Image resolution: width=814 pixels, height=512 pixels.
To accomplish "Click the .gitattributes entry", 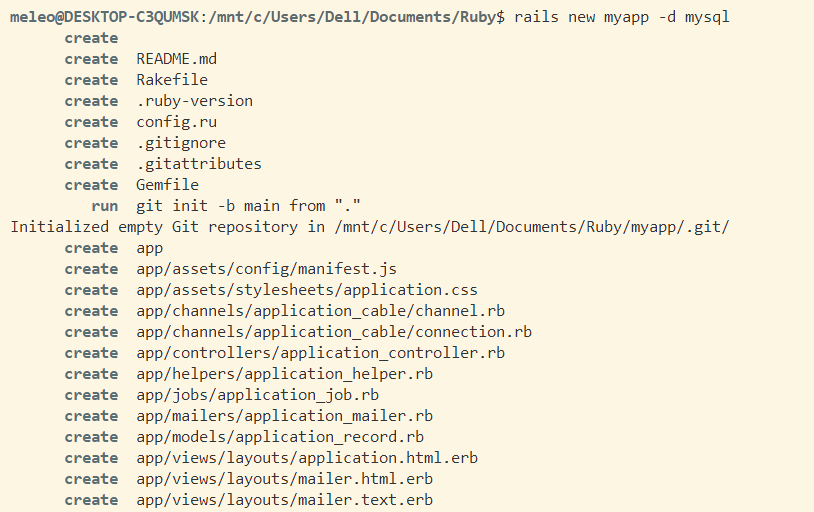I will [199, 164].
